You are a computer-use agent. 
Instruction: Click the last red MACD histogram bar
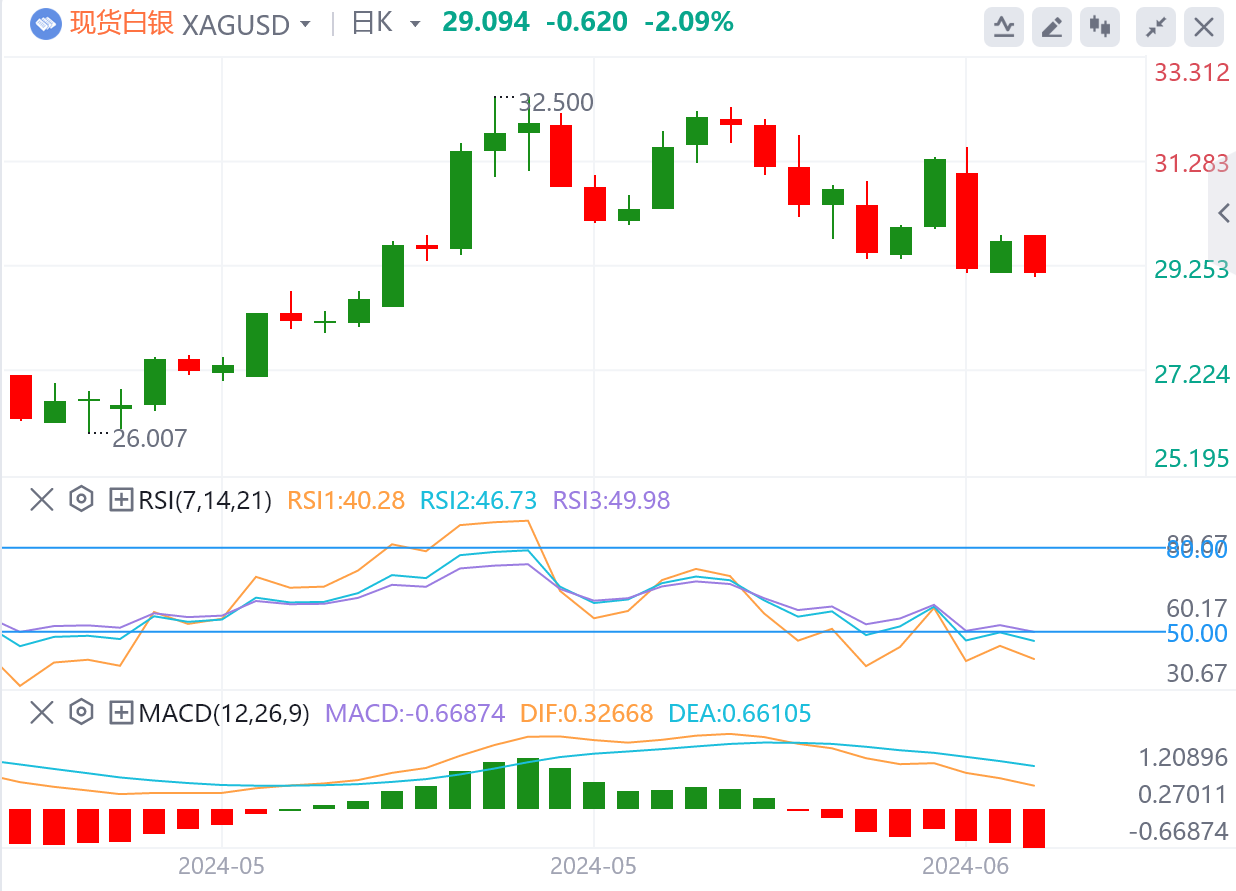coord(1035,829)
